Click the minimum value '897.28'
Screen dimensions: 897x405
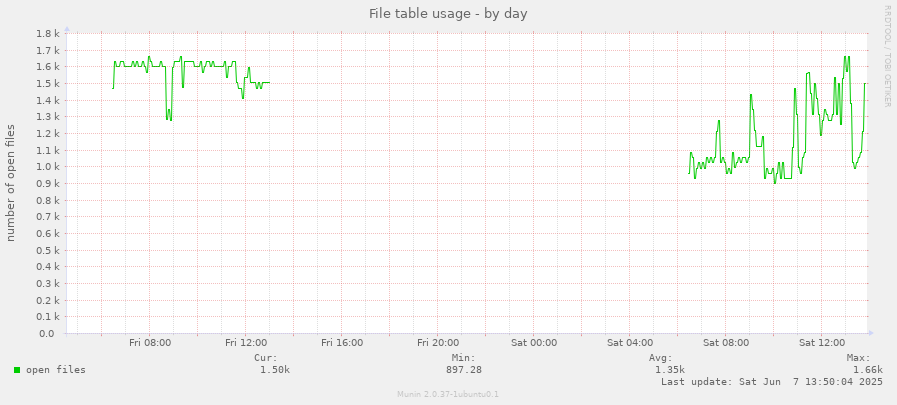pyautogui.click(x=463, y=370)
